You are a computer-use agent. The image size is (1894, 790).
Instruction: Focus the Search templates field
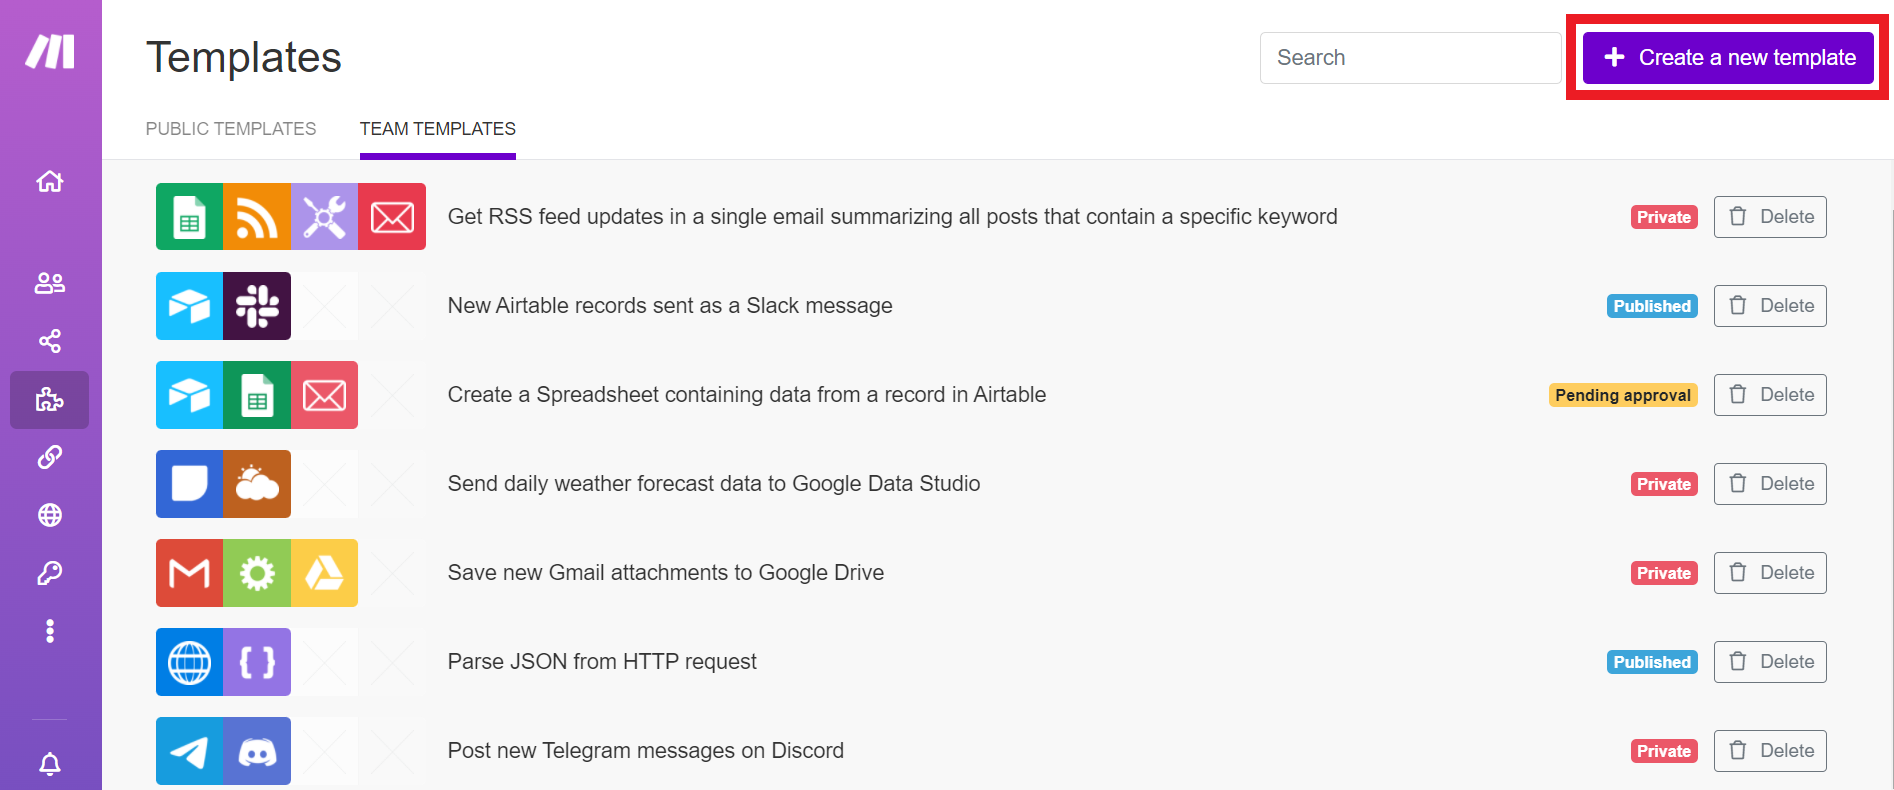tap(1410, 58)
